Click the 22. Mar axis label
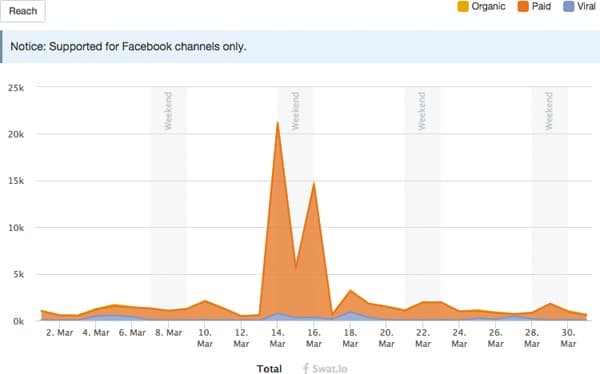 (423, 338)
